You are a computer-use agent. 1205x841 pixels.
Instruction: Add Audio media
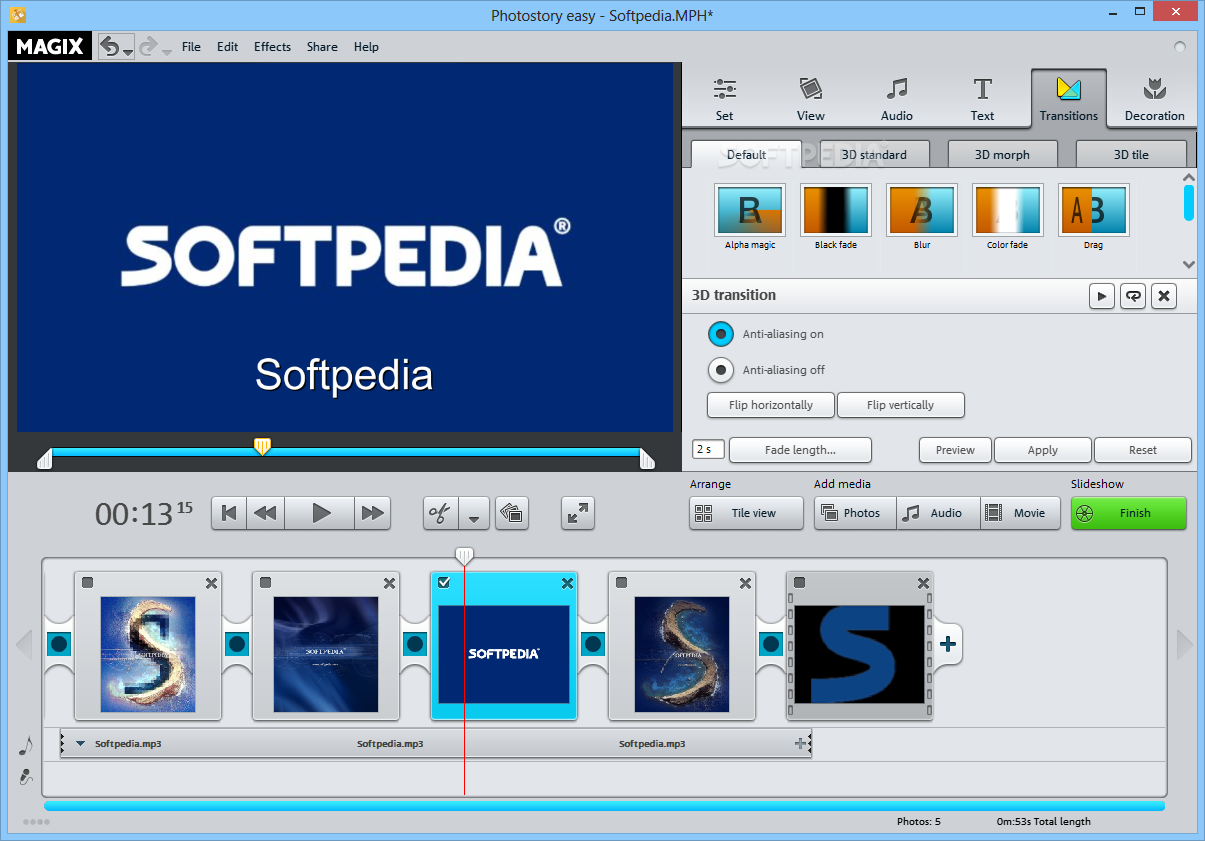coord(938,513)
